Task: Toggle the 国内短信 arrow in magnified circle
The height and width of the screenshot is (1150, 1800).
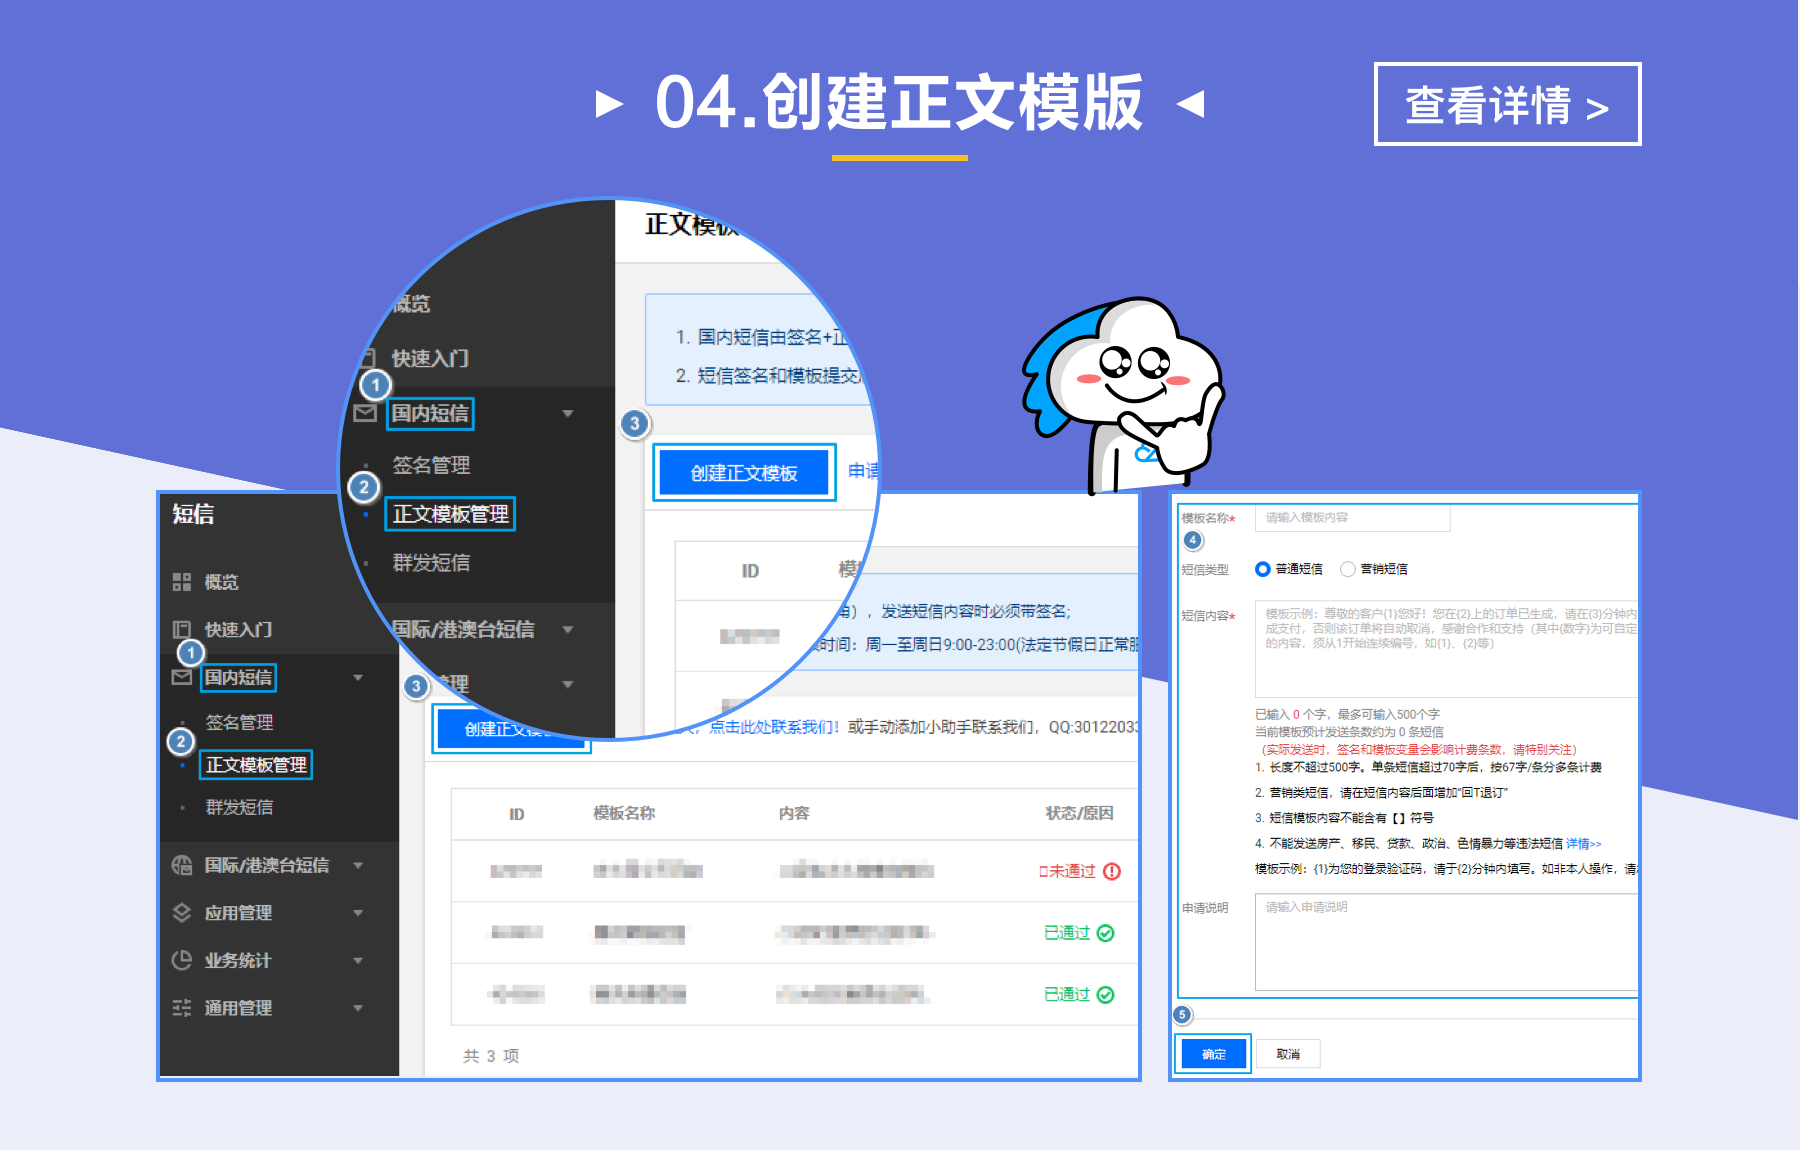Action: [568, 414]
